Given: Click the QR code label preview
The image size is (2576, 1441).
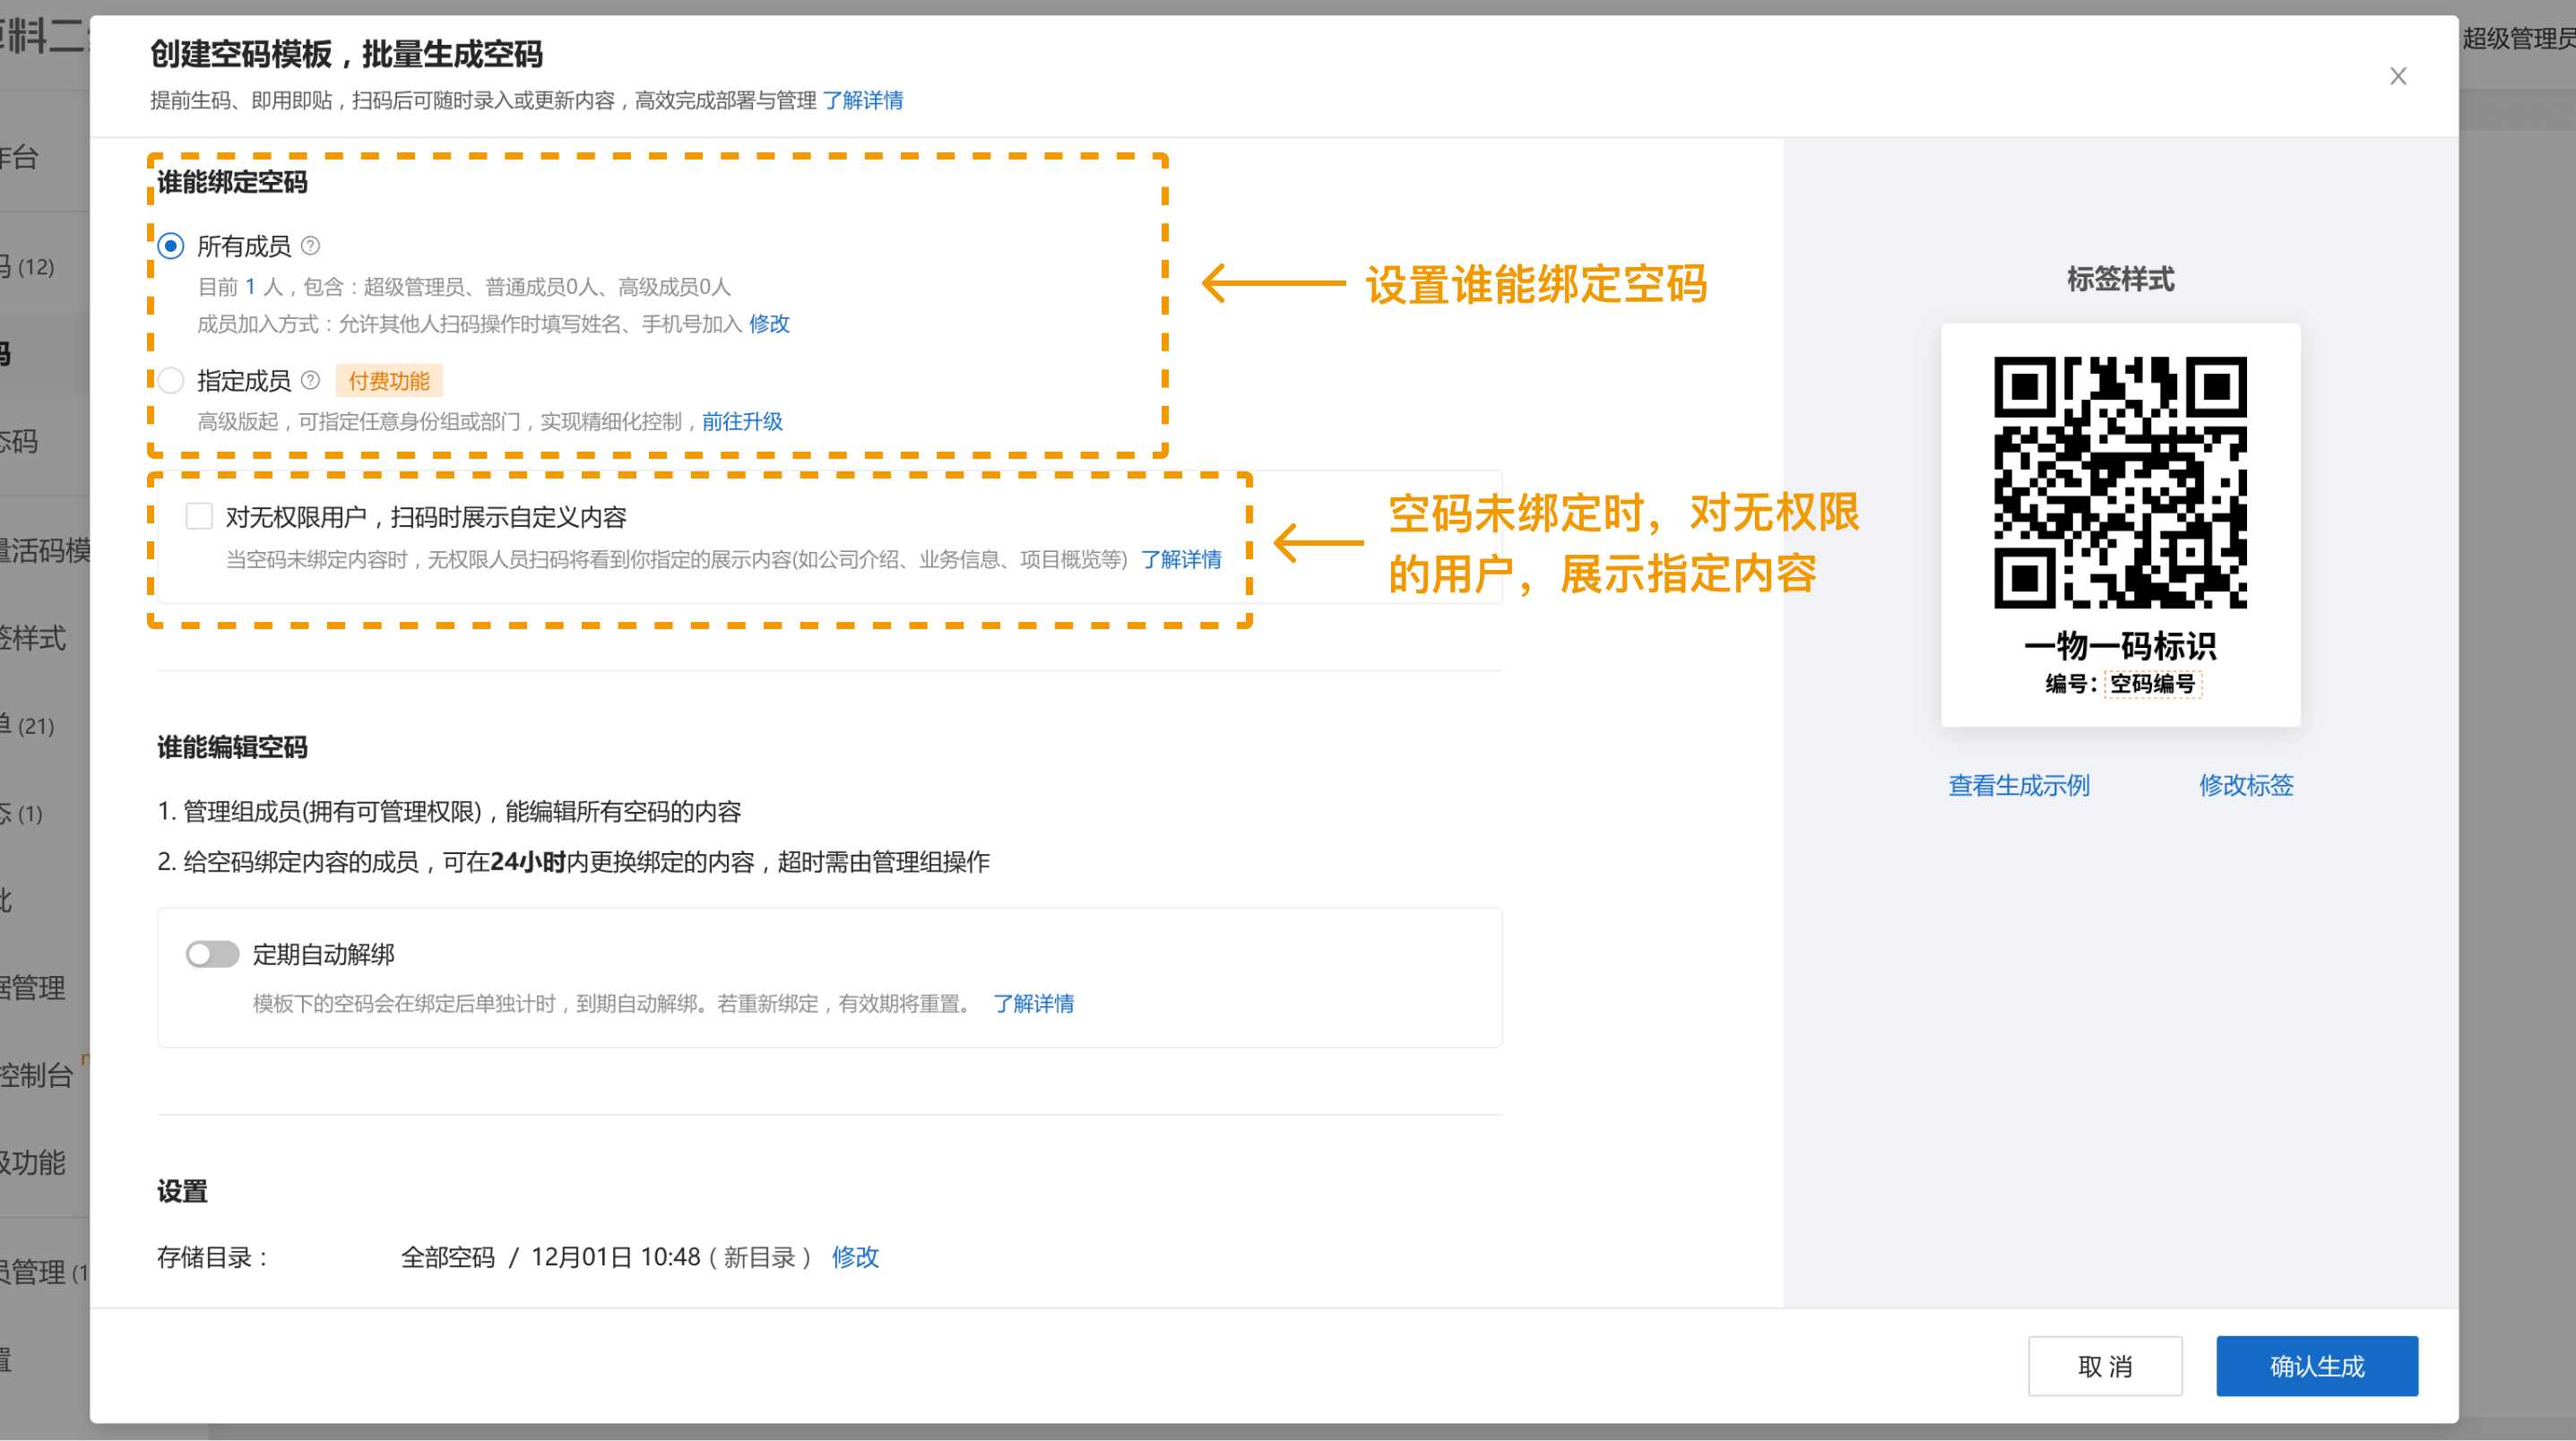Looking at the screenshot, I should 2120,524.
